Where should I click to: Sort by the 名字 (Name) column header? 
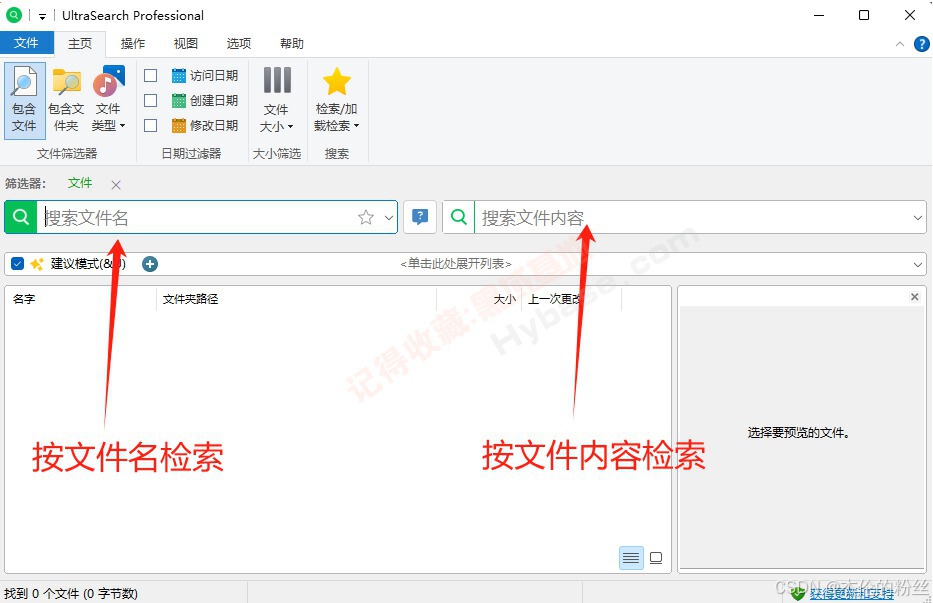click(24, 299)
